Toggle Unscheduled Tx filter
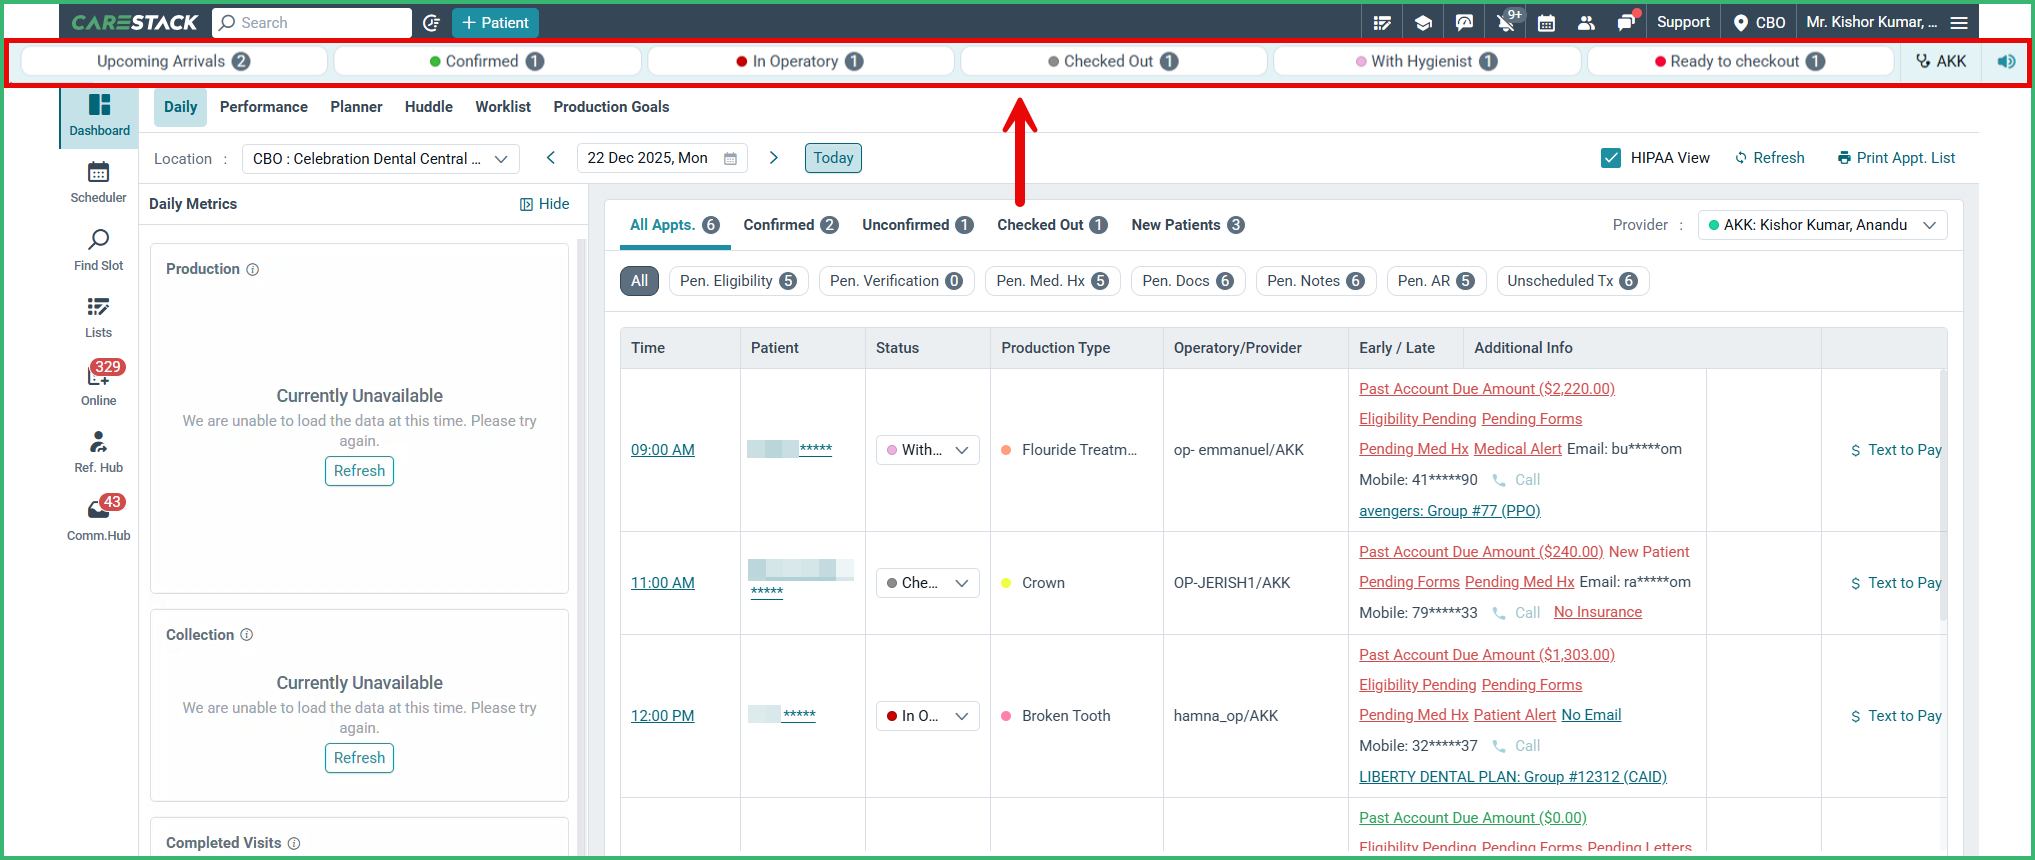 point(1572,281)
